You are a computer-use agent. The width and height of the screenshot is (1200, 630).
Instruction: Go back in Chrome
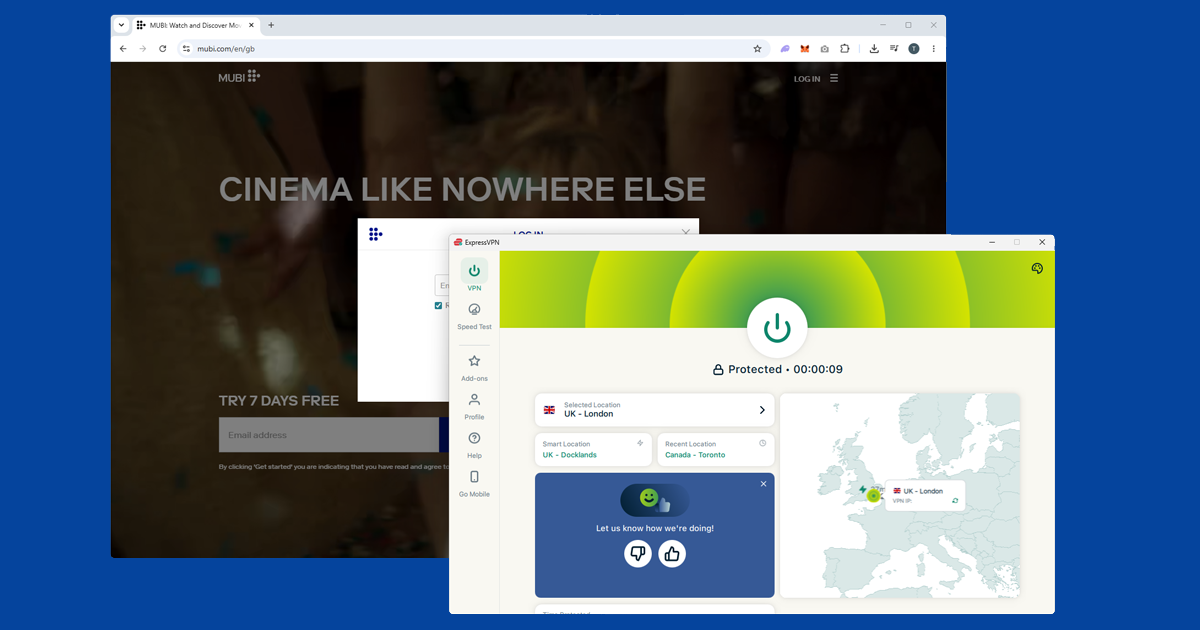123,48
